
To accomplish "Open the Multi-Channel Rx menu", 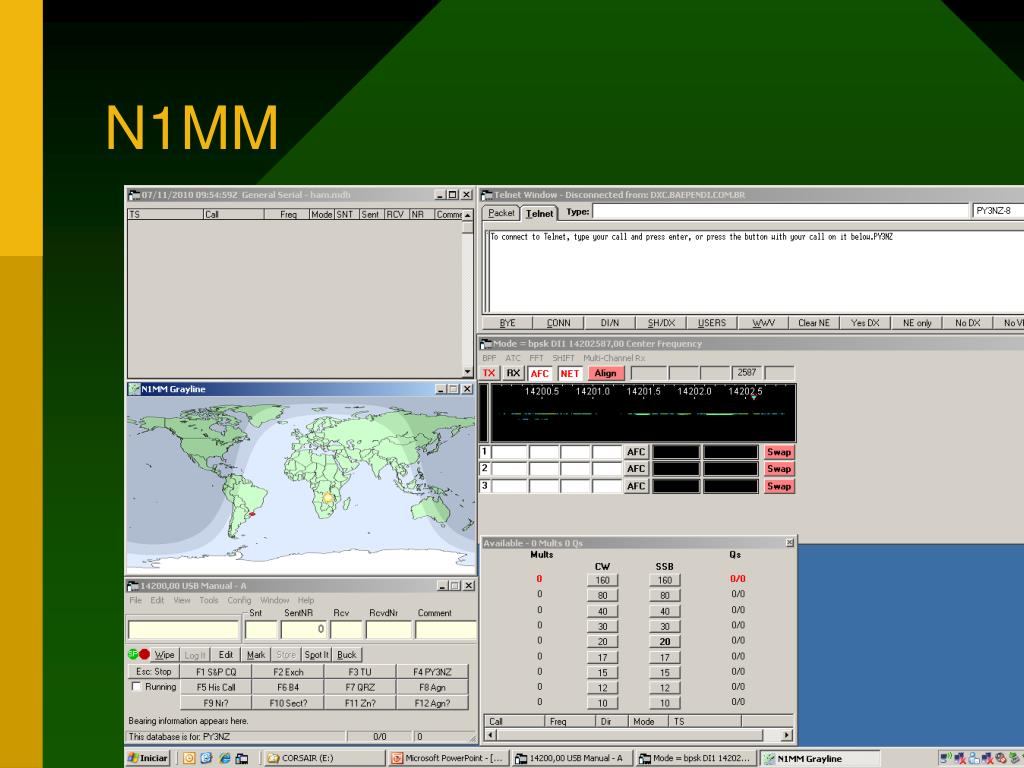I will (x=614, y=358).
